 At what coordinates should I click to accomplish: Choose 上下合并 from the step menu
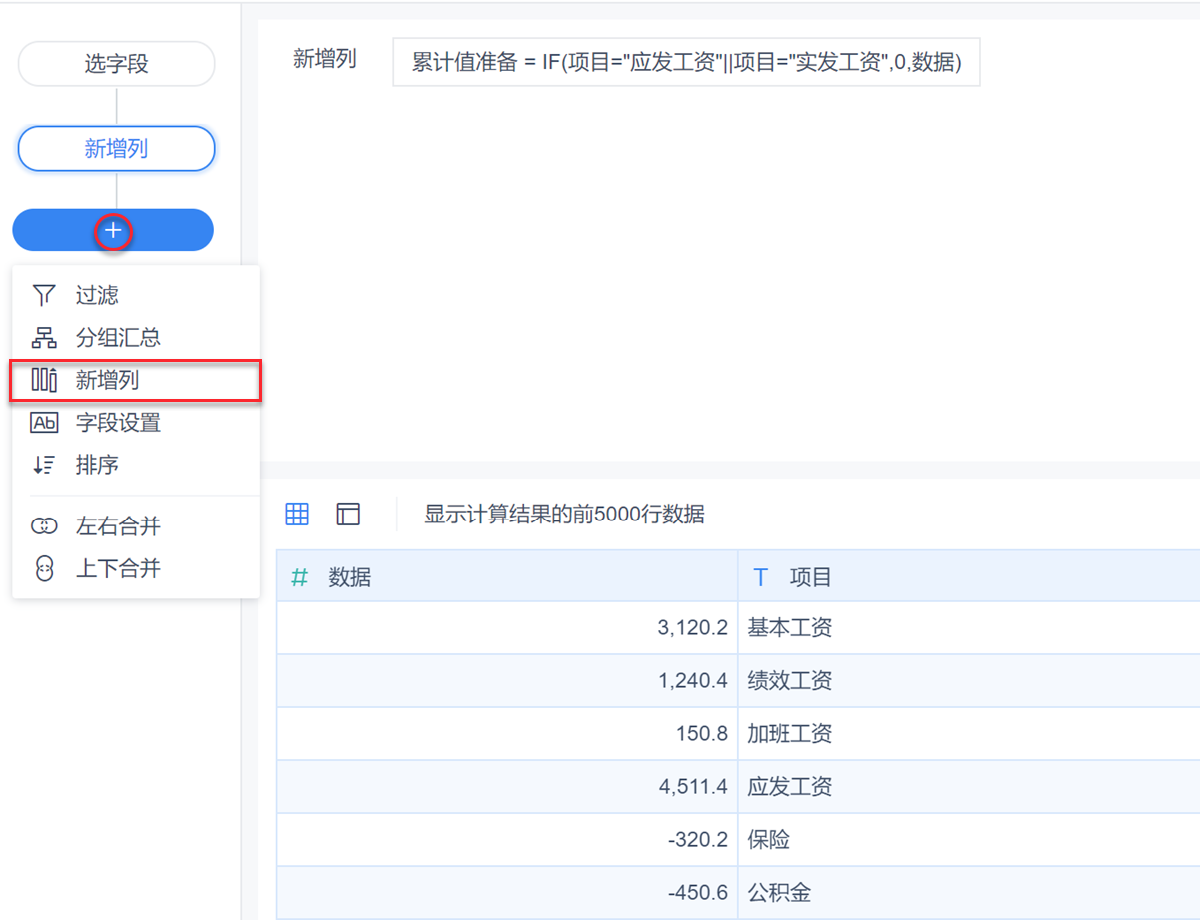[136, 569]
